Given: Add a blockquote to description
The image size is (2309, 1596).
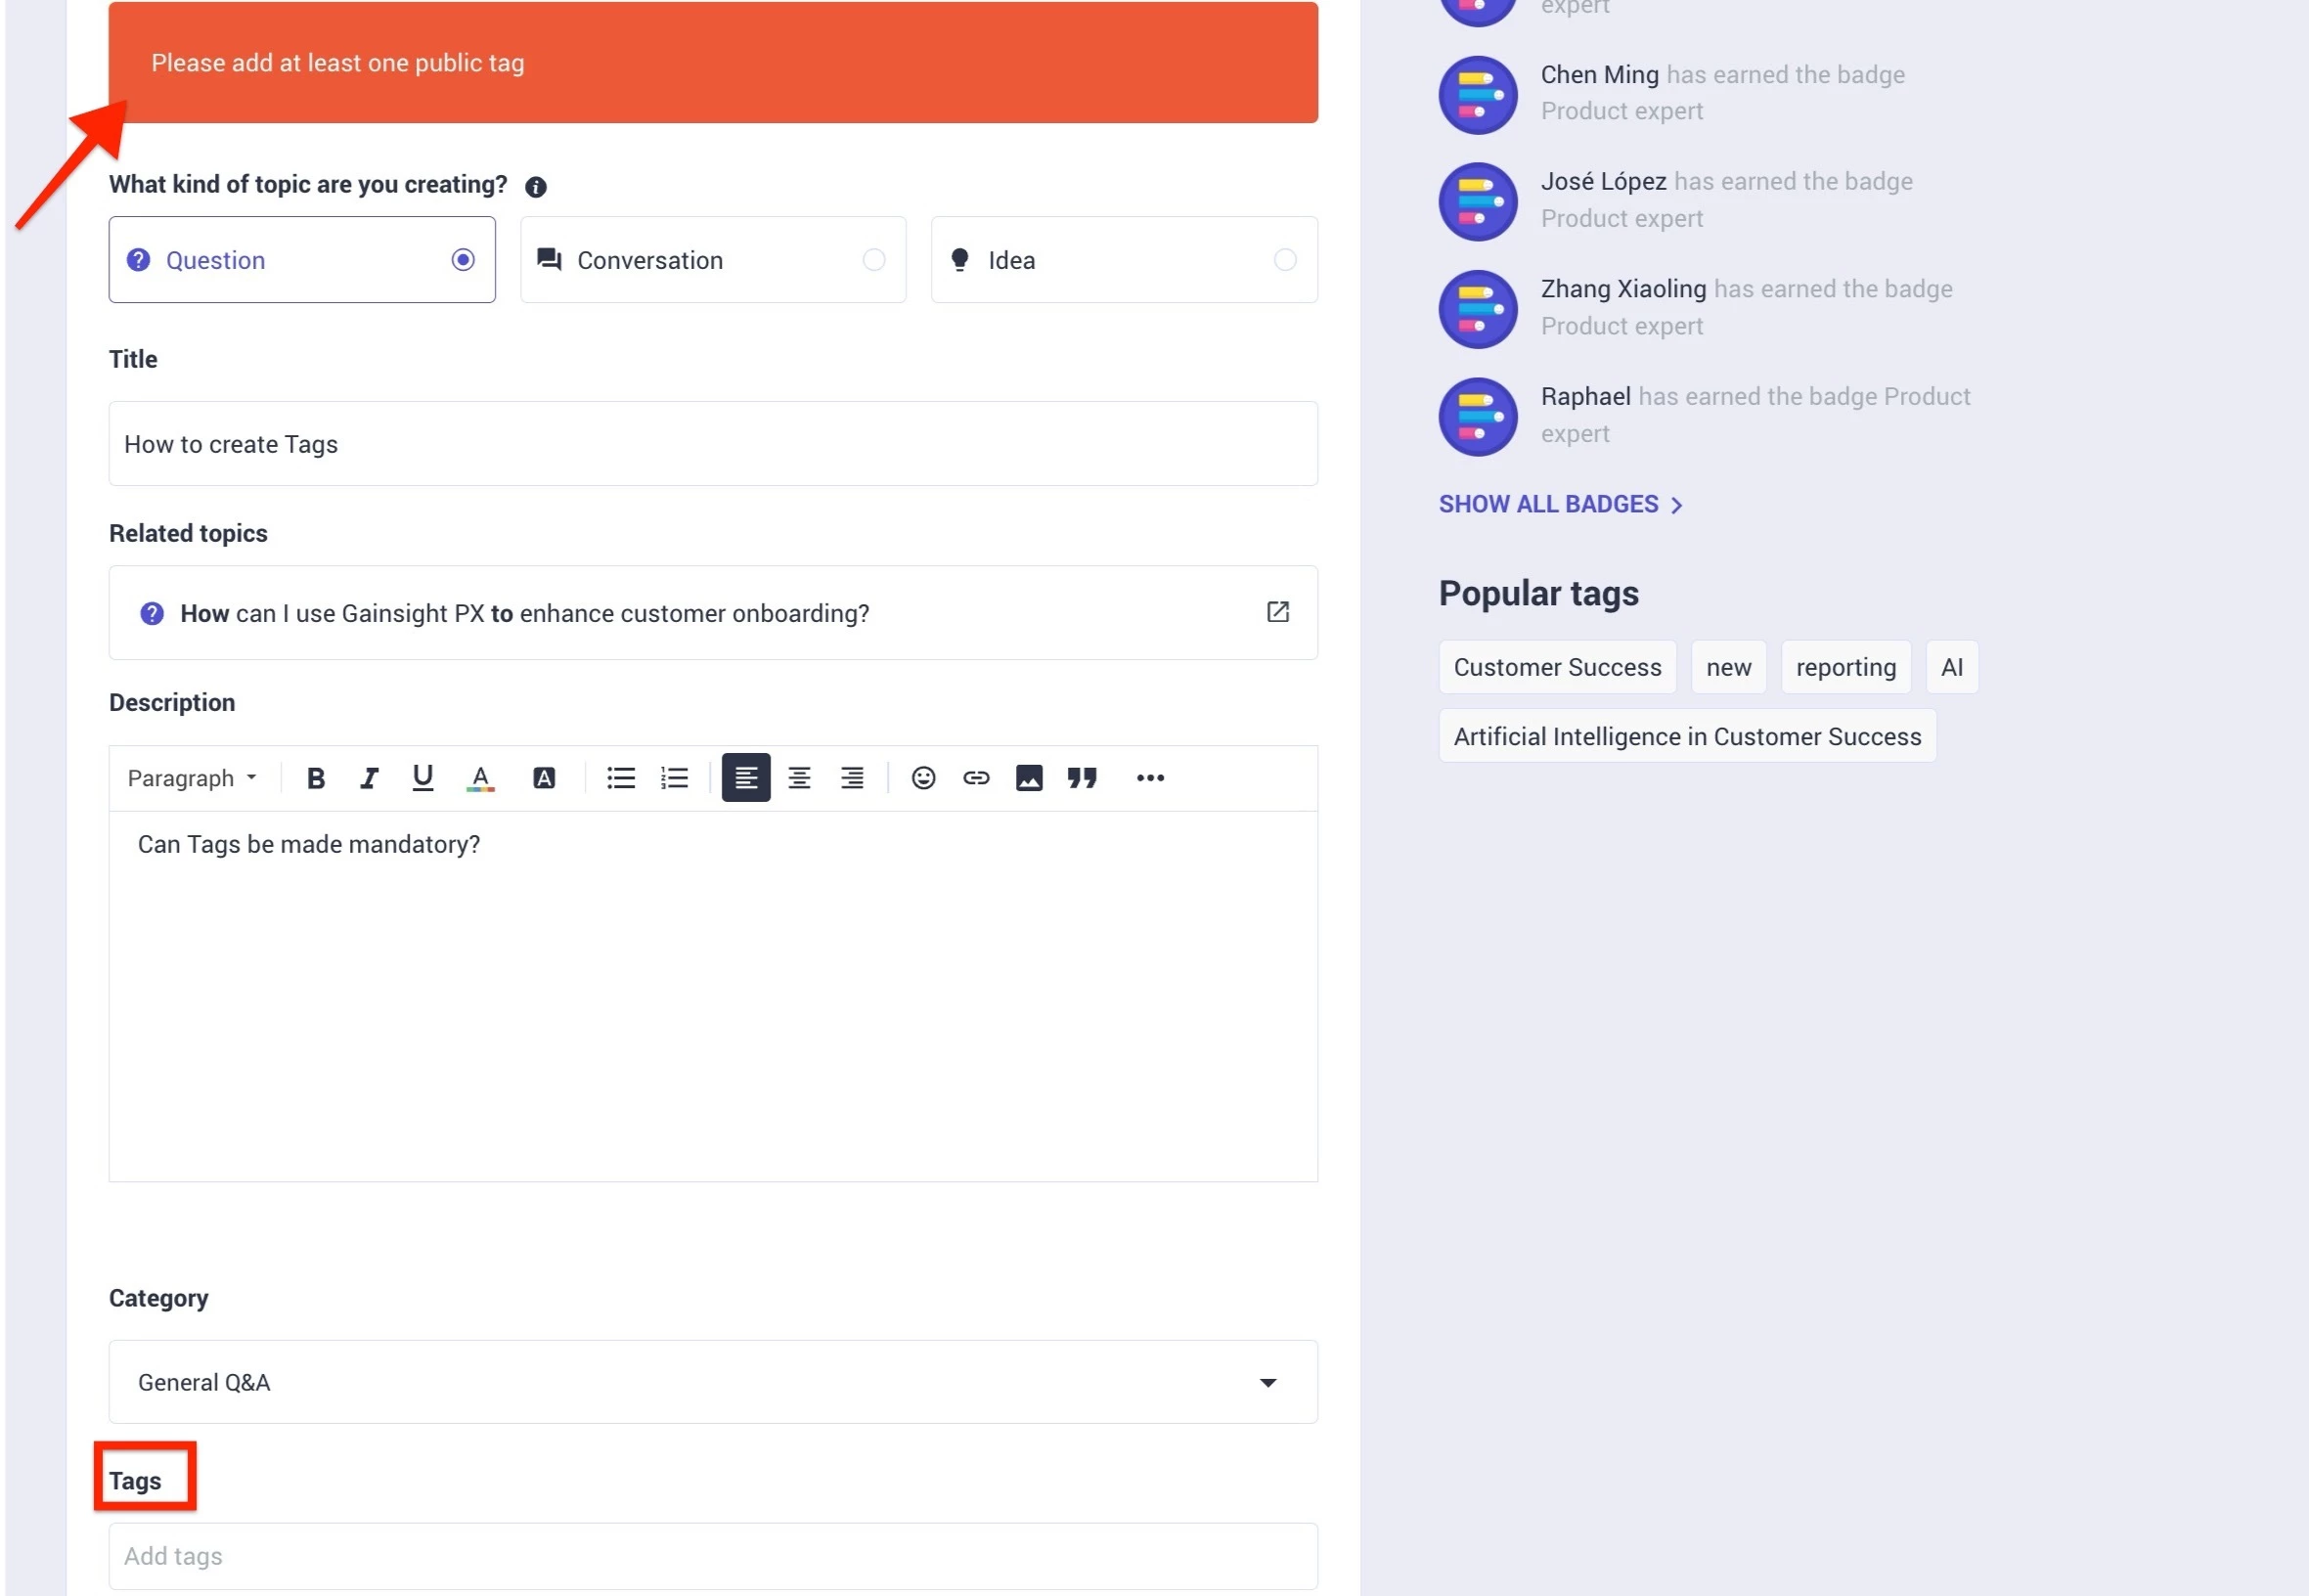Looking at the screenshot, I should [1082, 778].
